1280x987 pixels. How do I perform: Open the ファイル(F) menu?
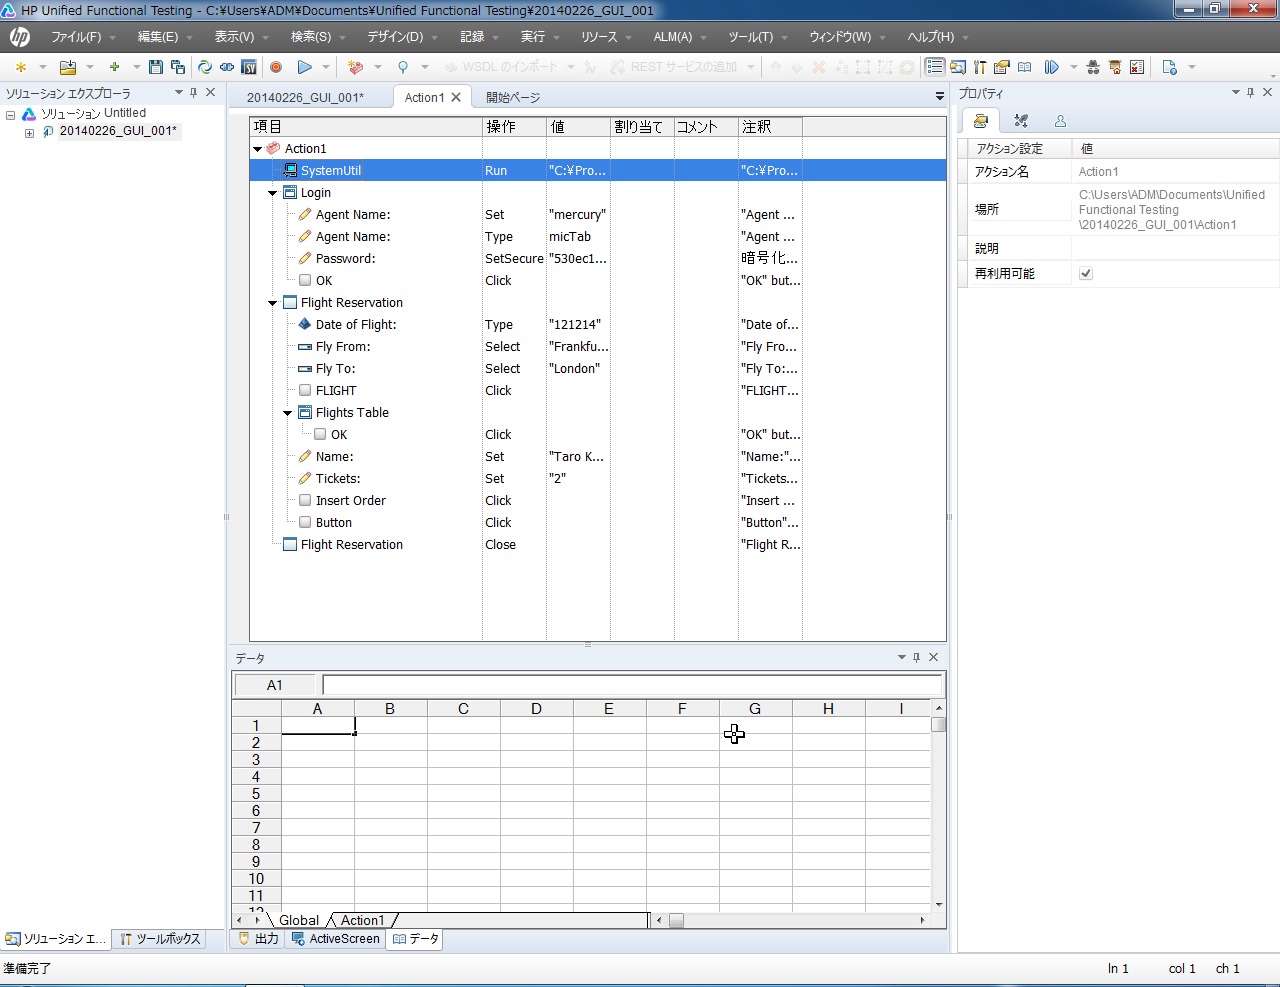76,37
